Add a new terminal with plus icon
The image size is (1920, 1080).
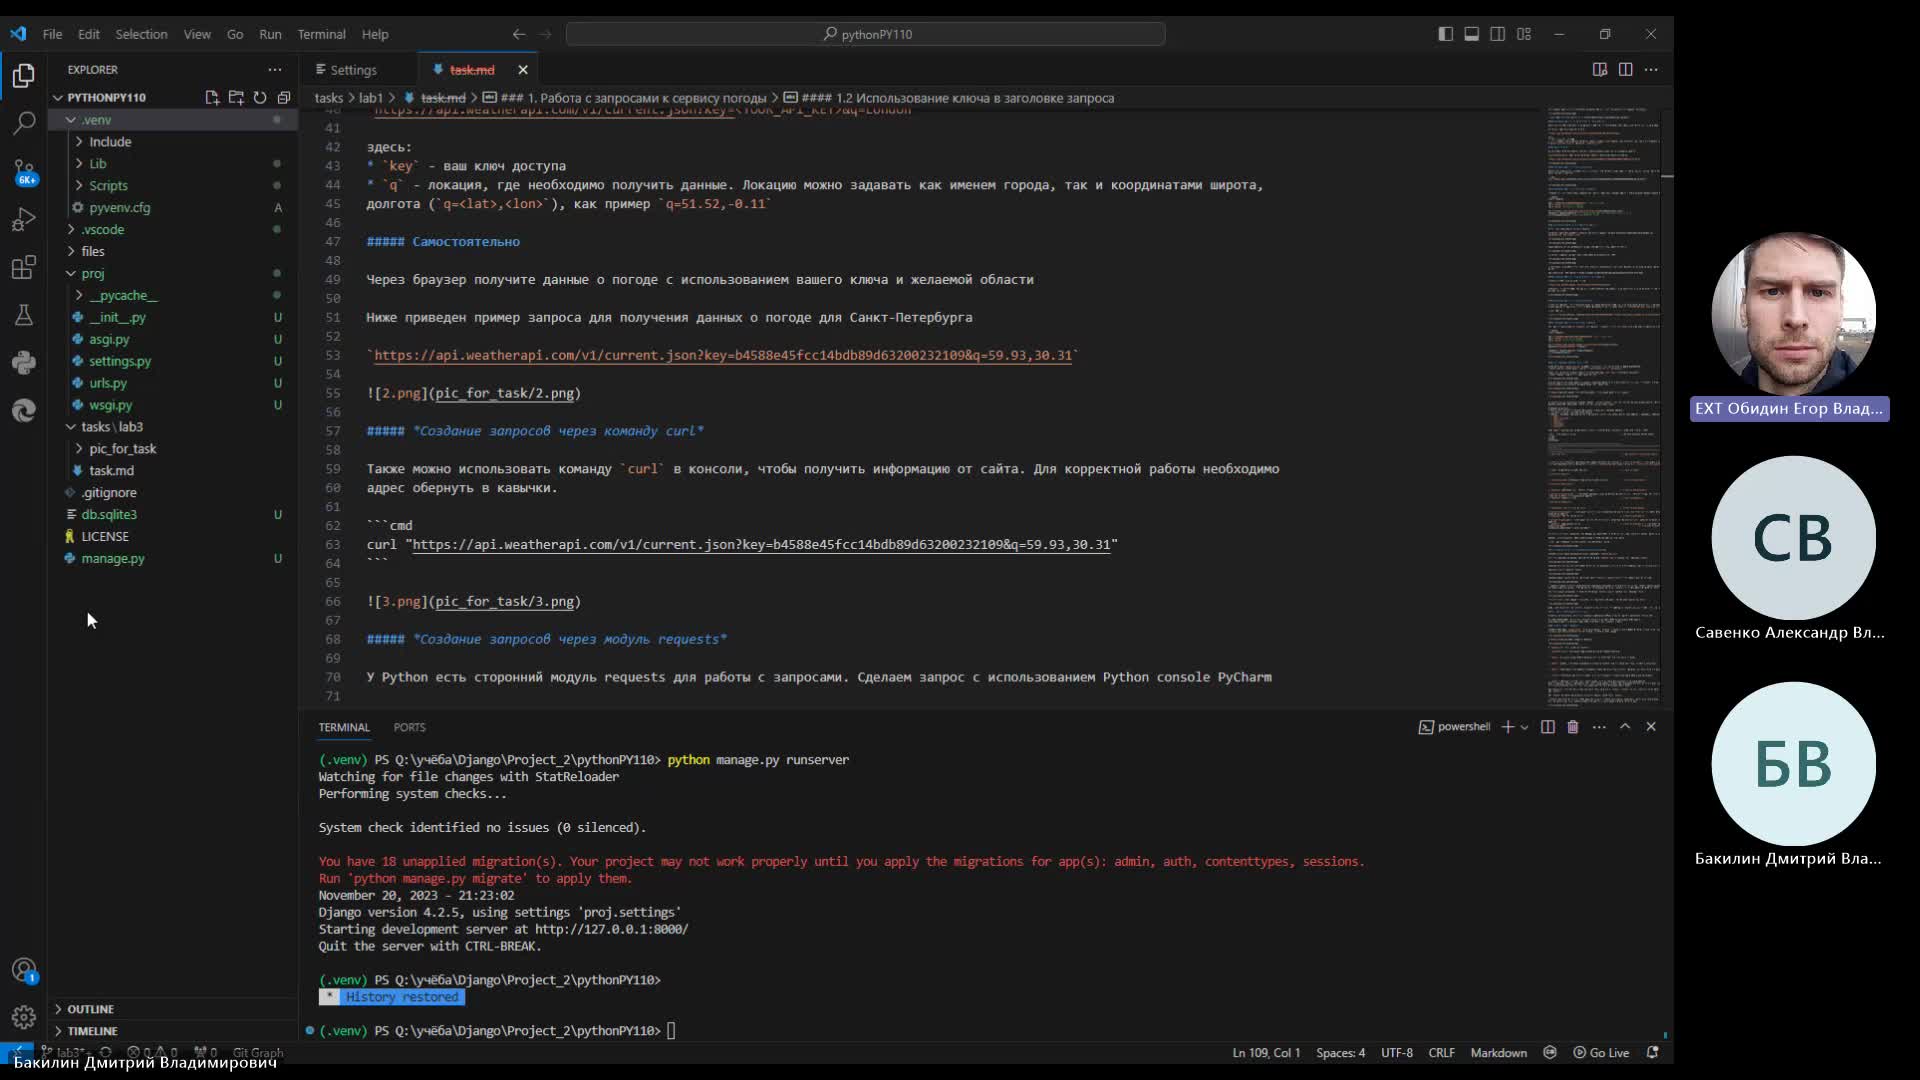[1508, 727]
